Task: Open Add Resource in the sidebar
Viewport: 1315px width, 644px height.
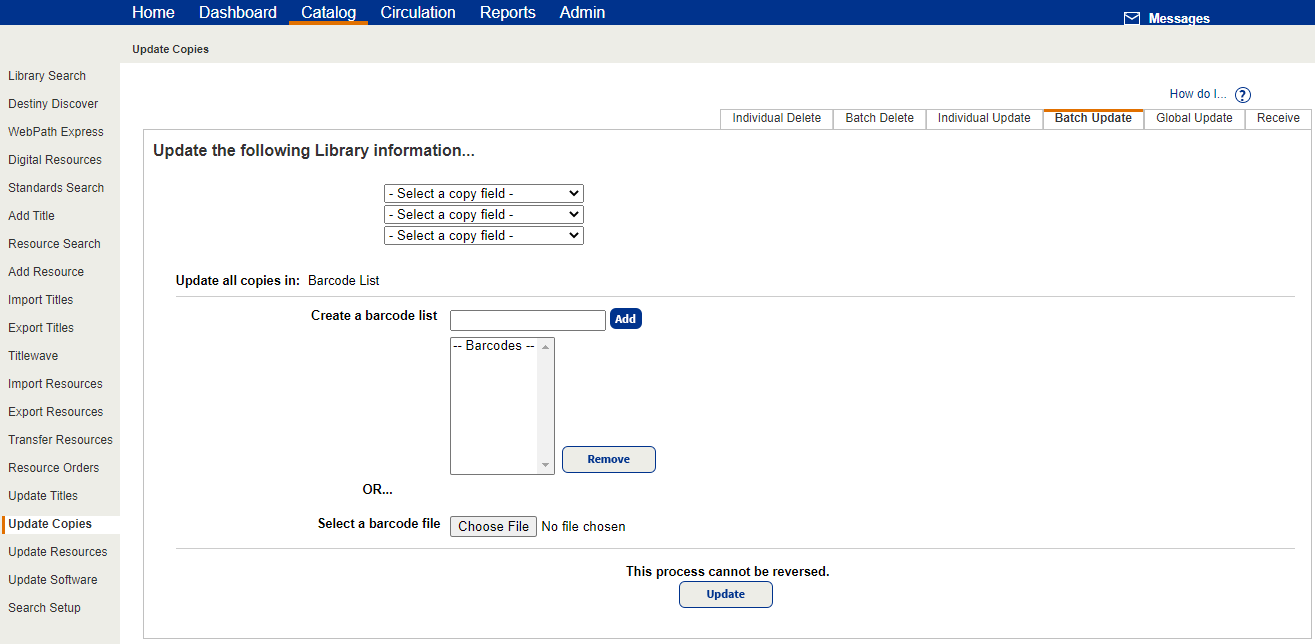Action: click(46, 272)
